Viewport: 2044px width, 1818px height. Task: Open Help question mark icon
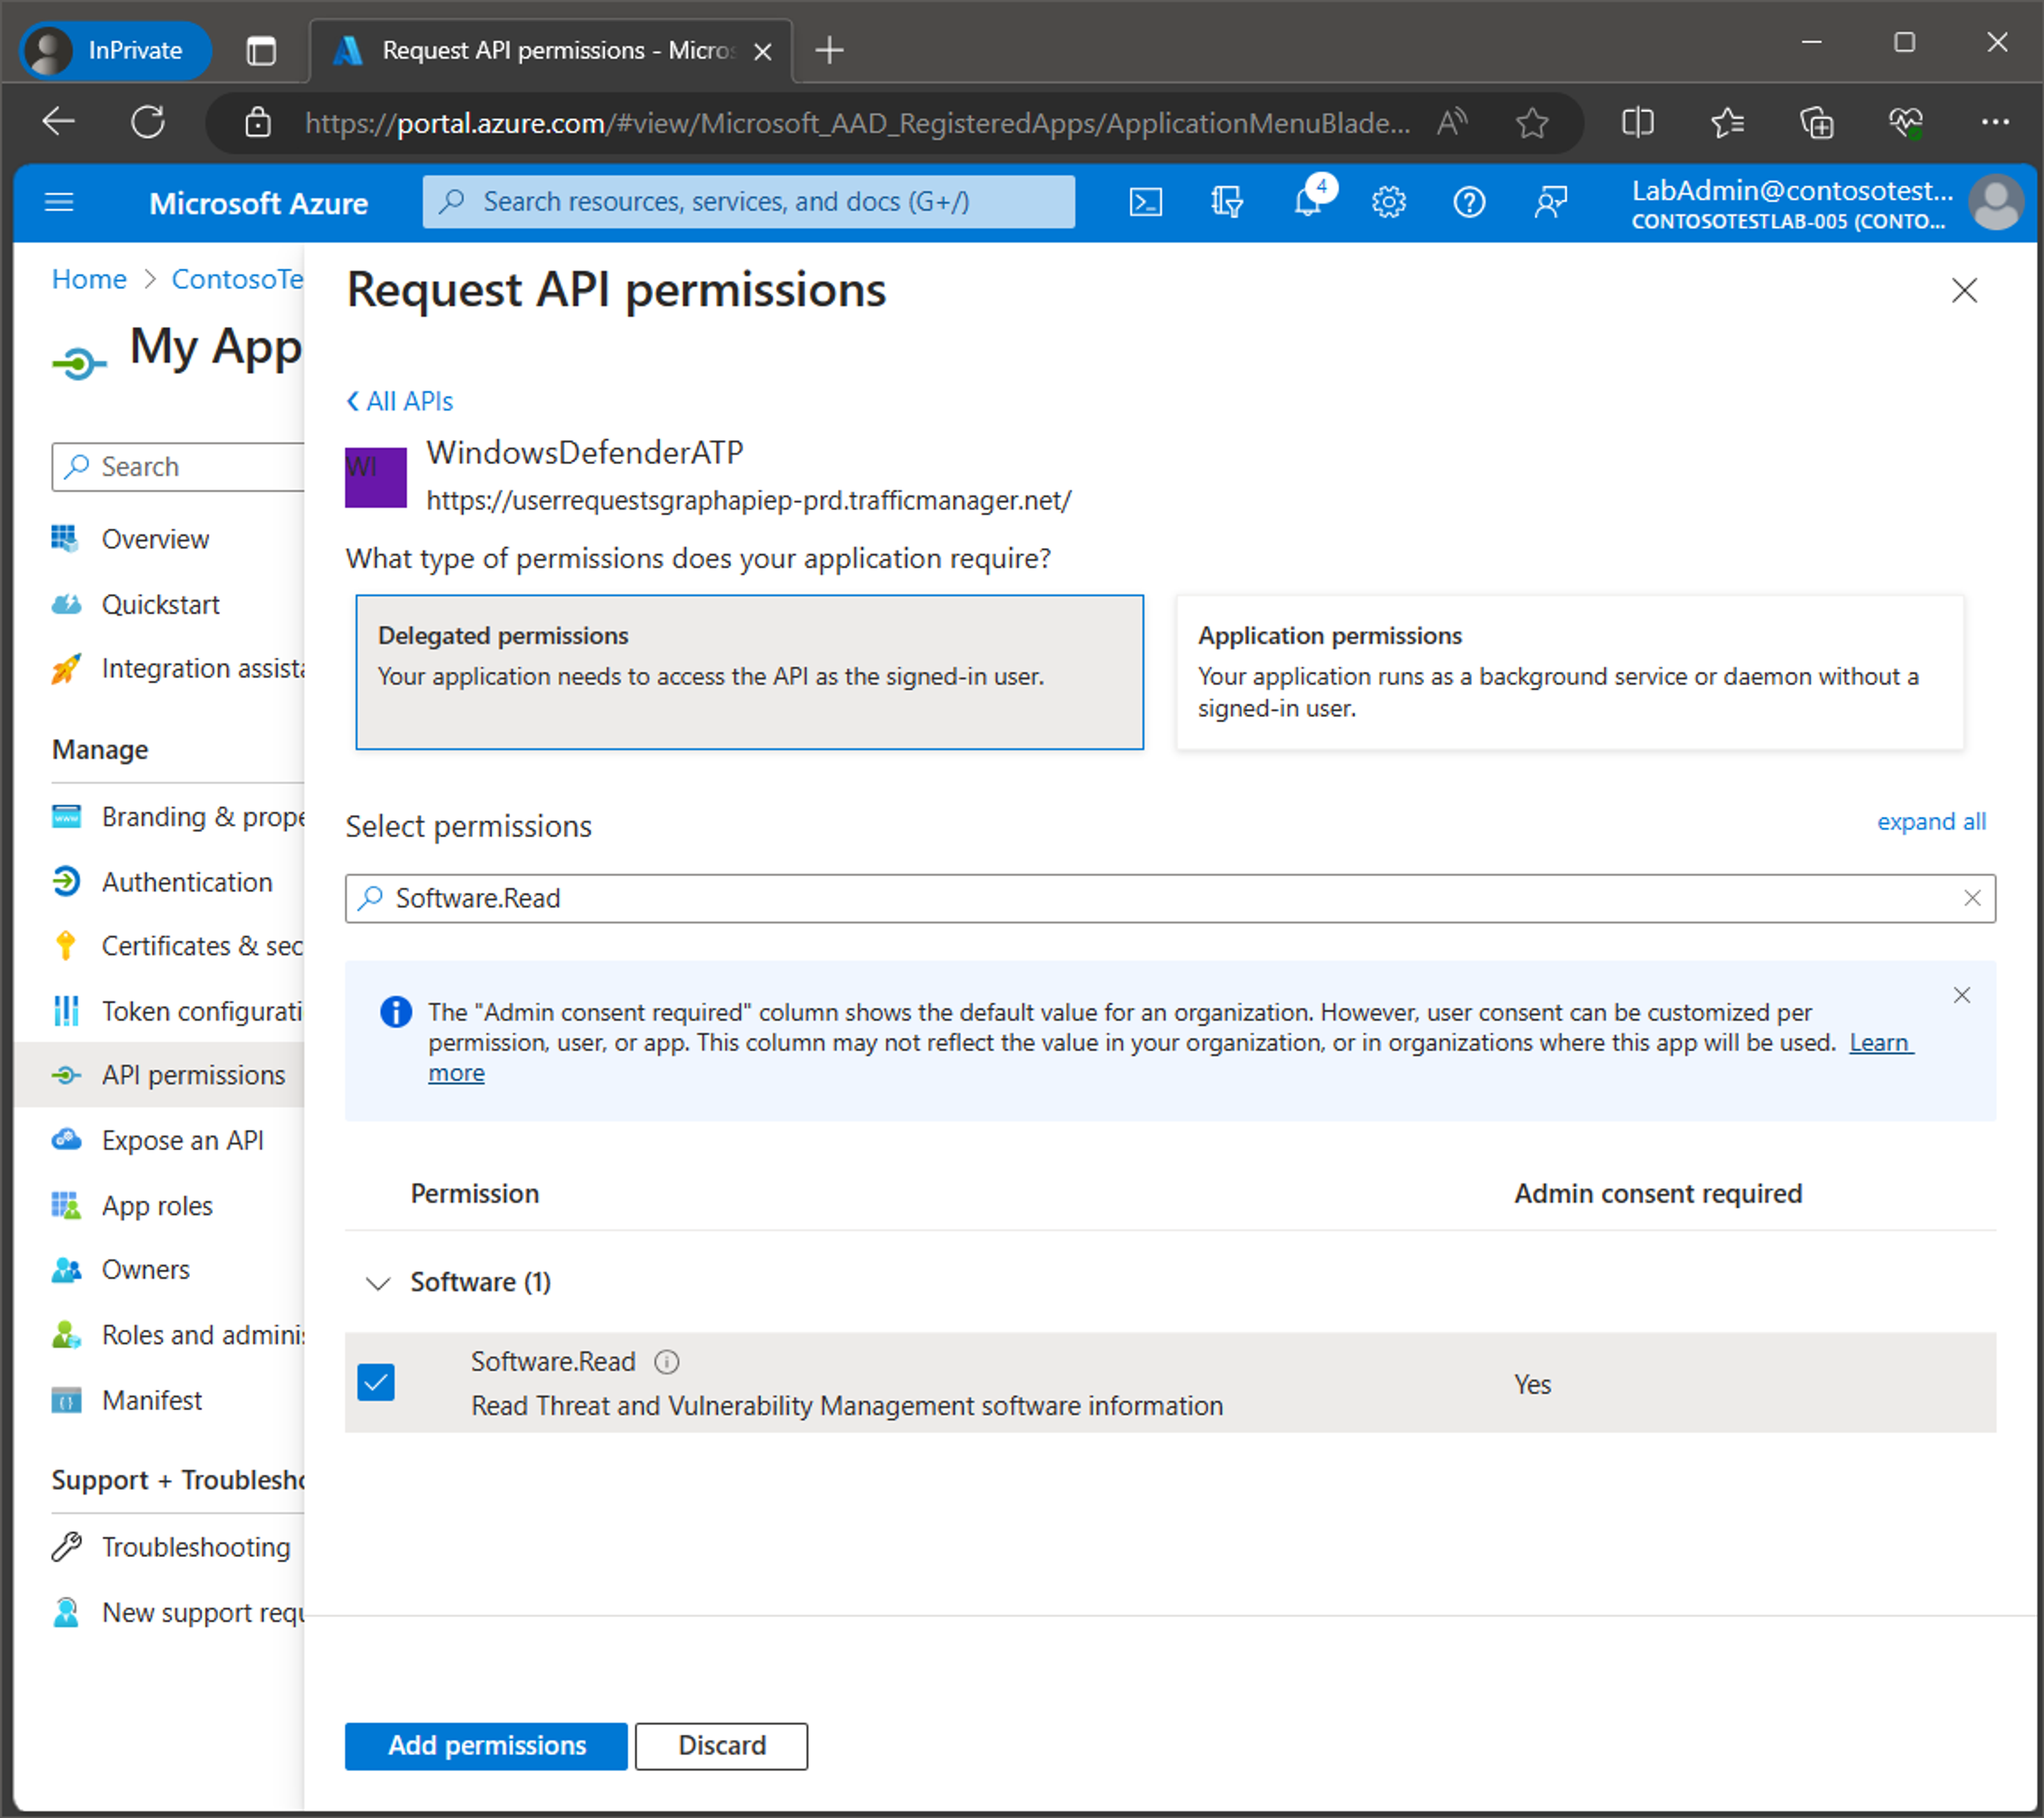(1469, 202)
